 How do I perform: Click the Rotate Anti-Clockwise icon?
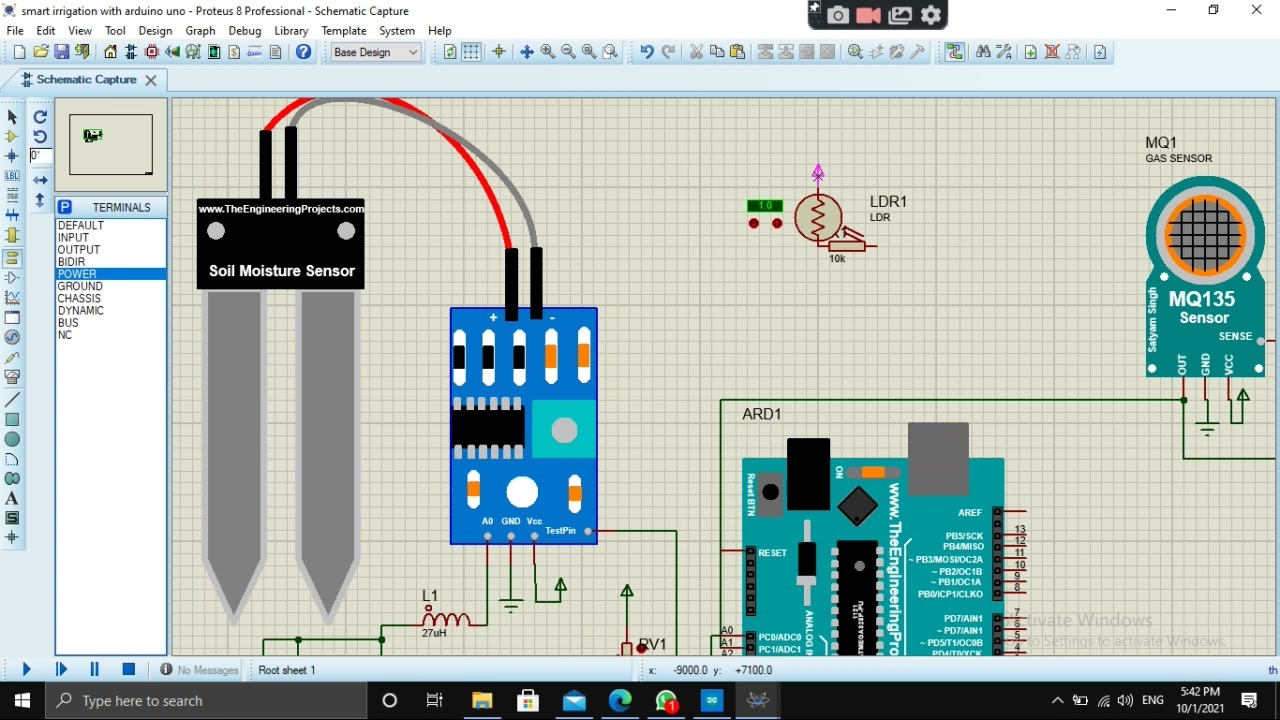[x=40, y=137]
